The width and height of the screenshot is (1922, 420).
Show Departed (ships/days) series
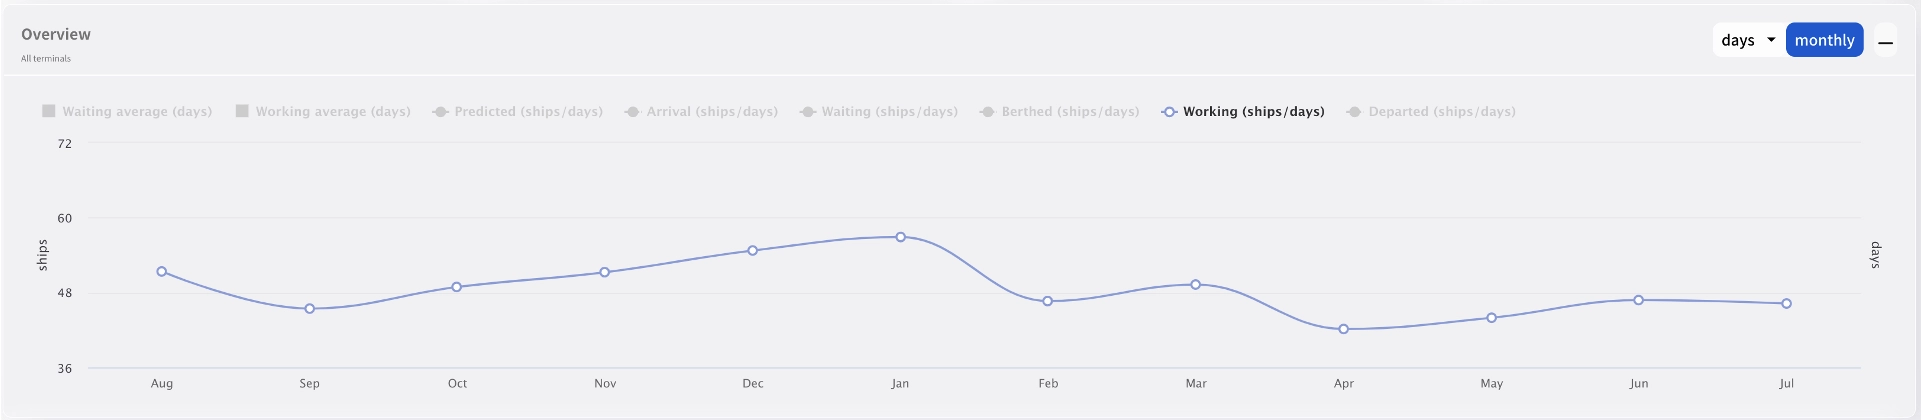click(x=1431, y=112)
